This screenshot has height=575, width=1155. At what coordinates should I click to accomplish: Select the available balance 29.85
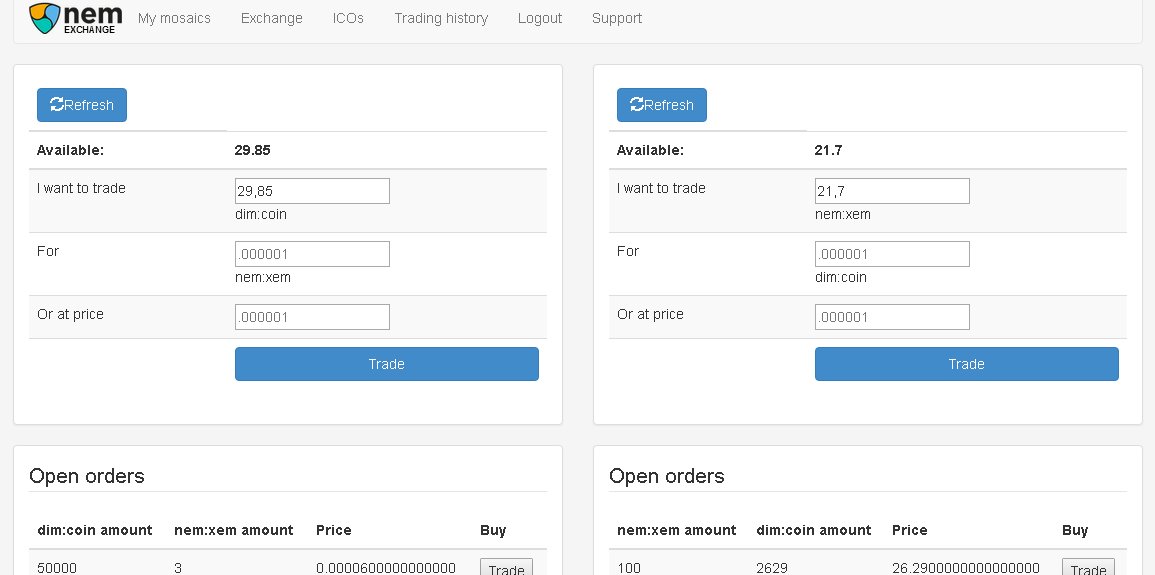253,150
